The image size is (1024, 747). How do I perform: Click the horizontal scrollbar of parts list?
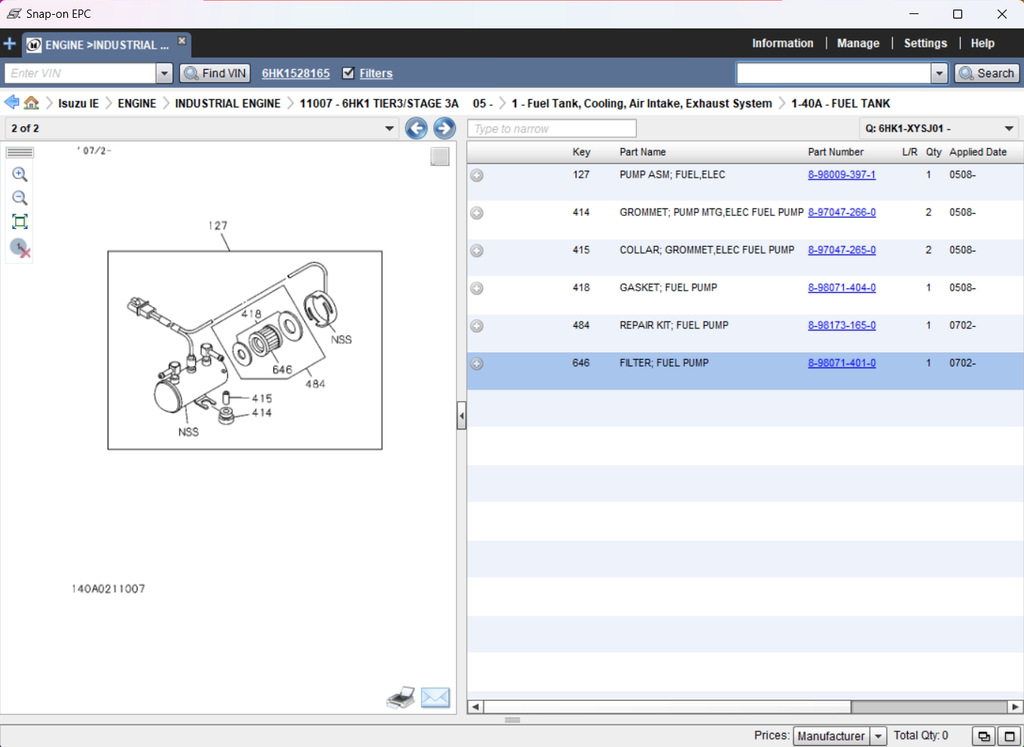667,707
